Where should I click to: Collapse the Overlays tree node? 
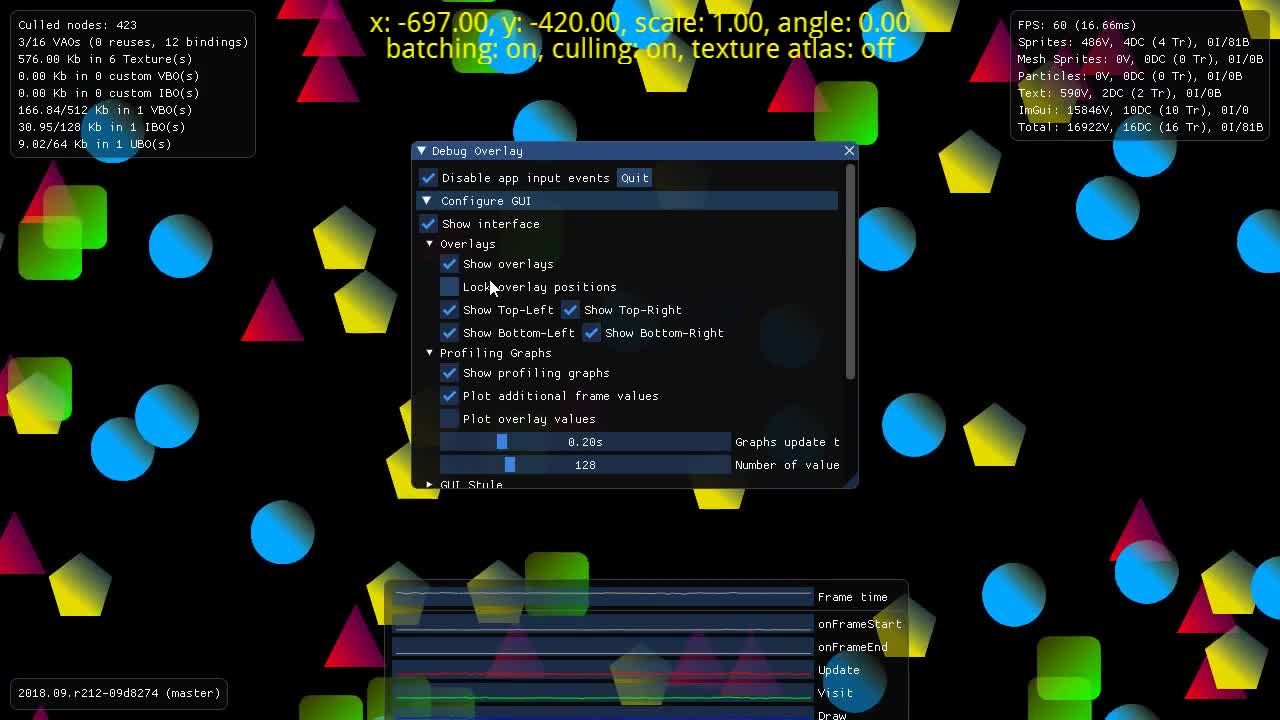point(429,244)
